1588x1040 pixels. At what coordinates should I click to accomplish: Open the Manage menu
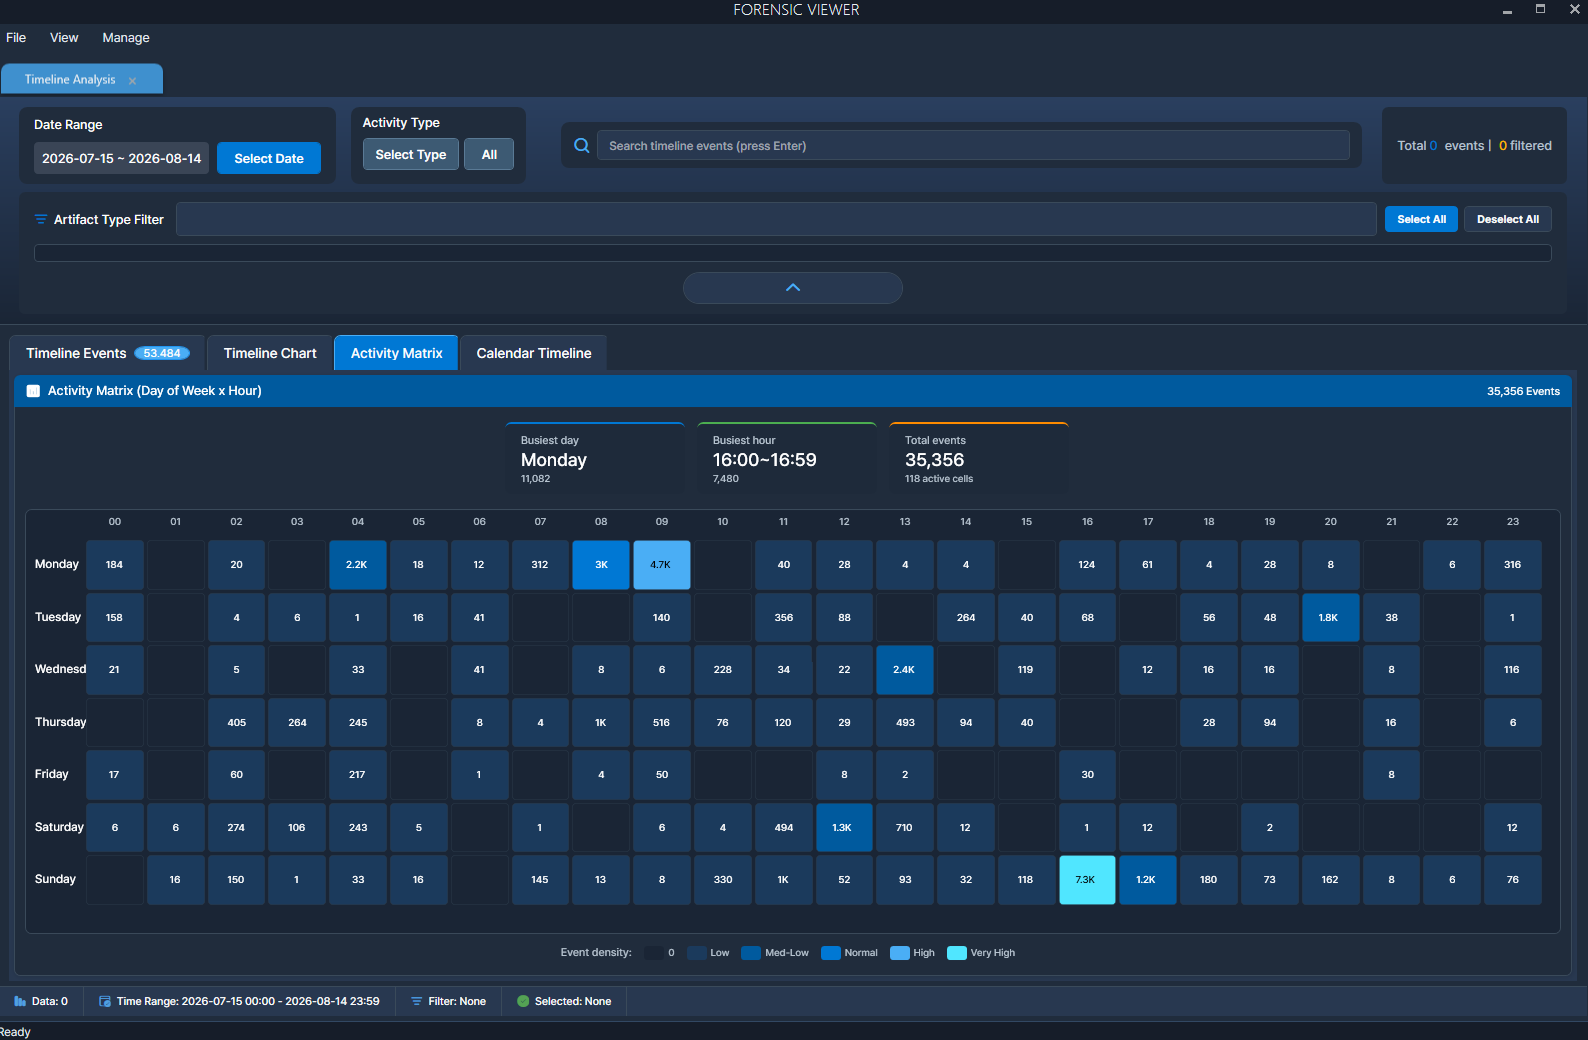click(126, 38)
